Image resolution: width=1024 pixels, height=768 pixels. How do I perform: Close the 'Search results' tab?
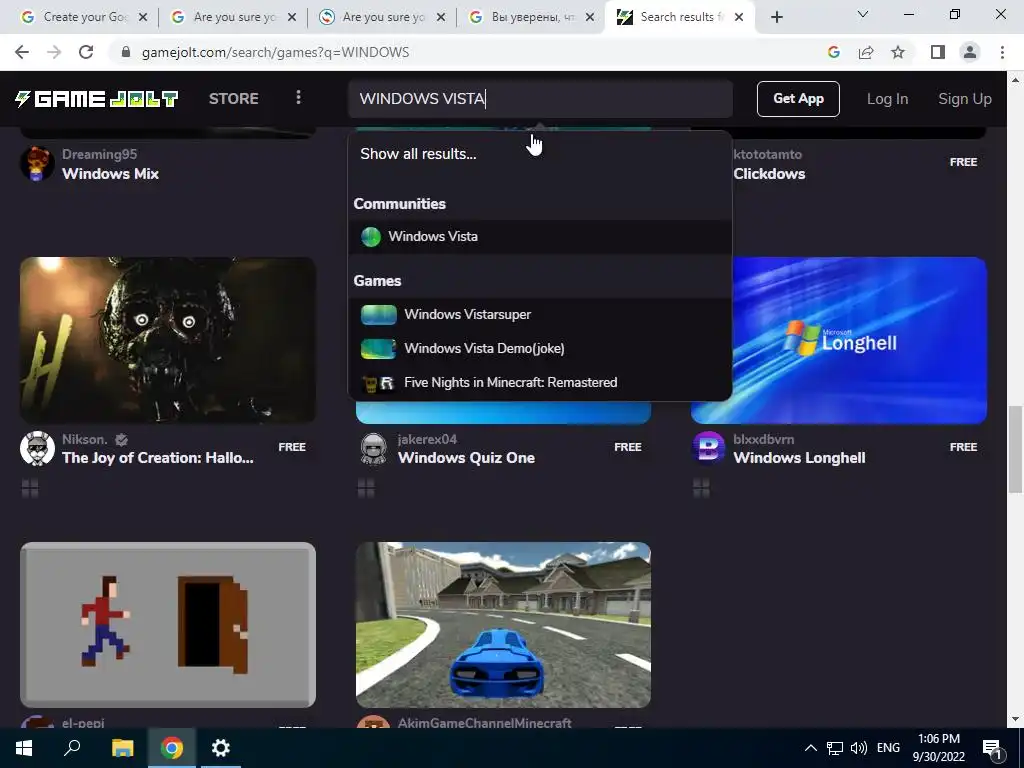[739, 17]
